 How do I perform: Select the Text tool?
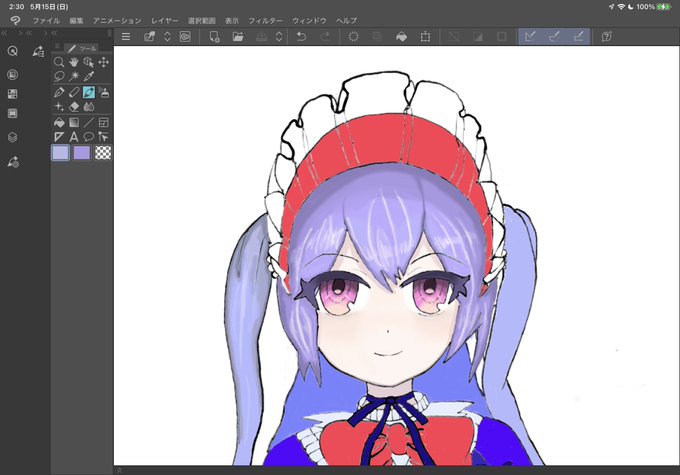coord(74,137)
